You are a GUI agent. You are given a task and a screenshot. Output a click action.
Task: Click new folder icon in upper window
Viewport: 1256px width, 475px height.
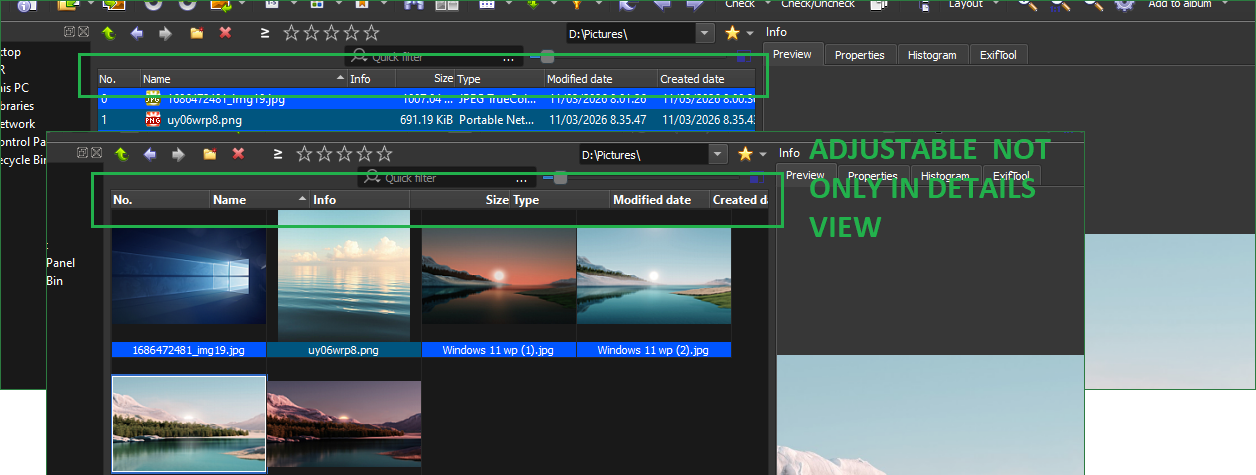[196, 33]
